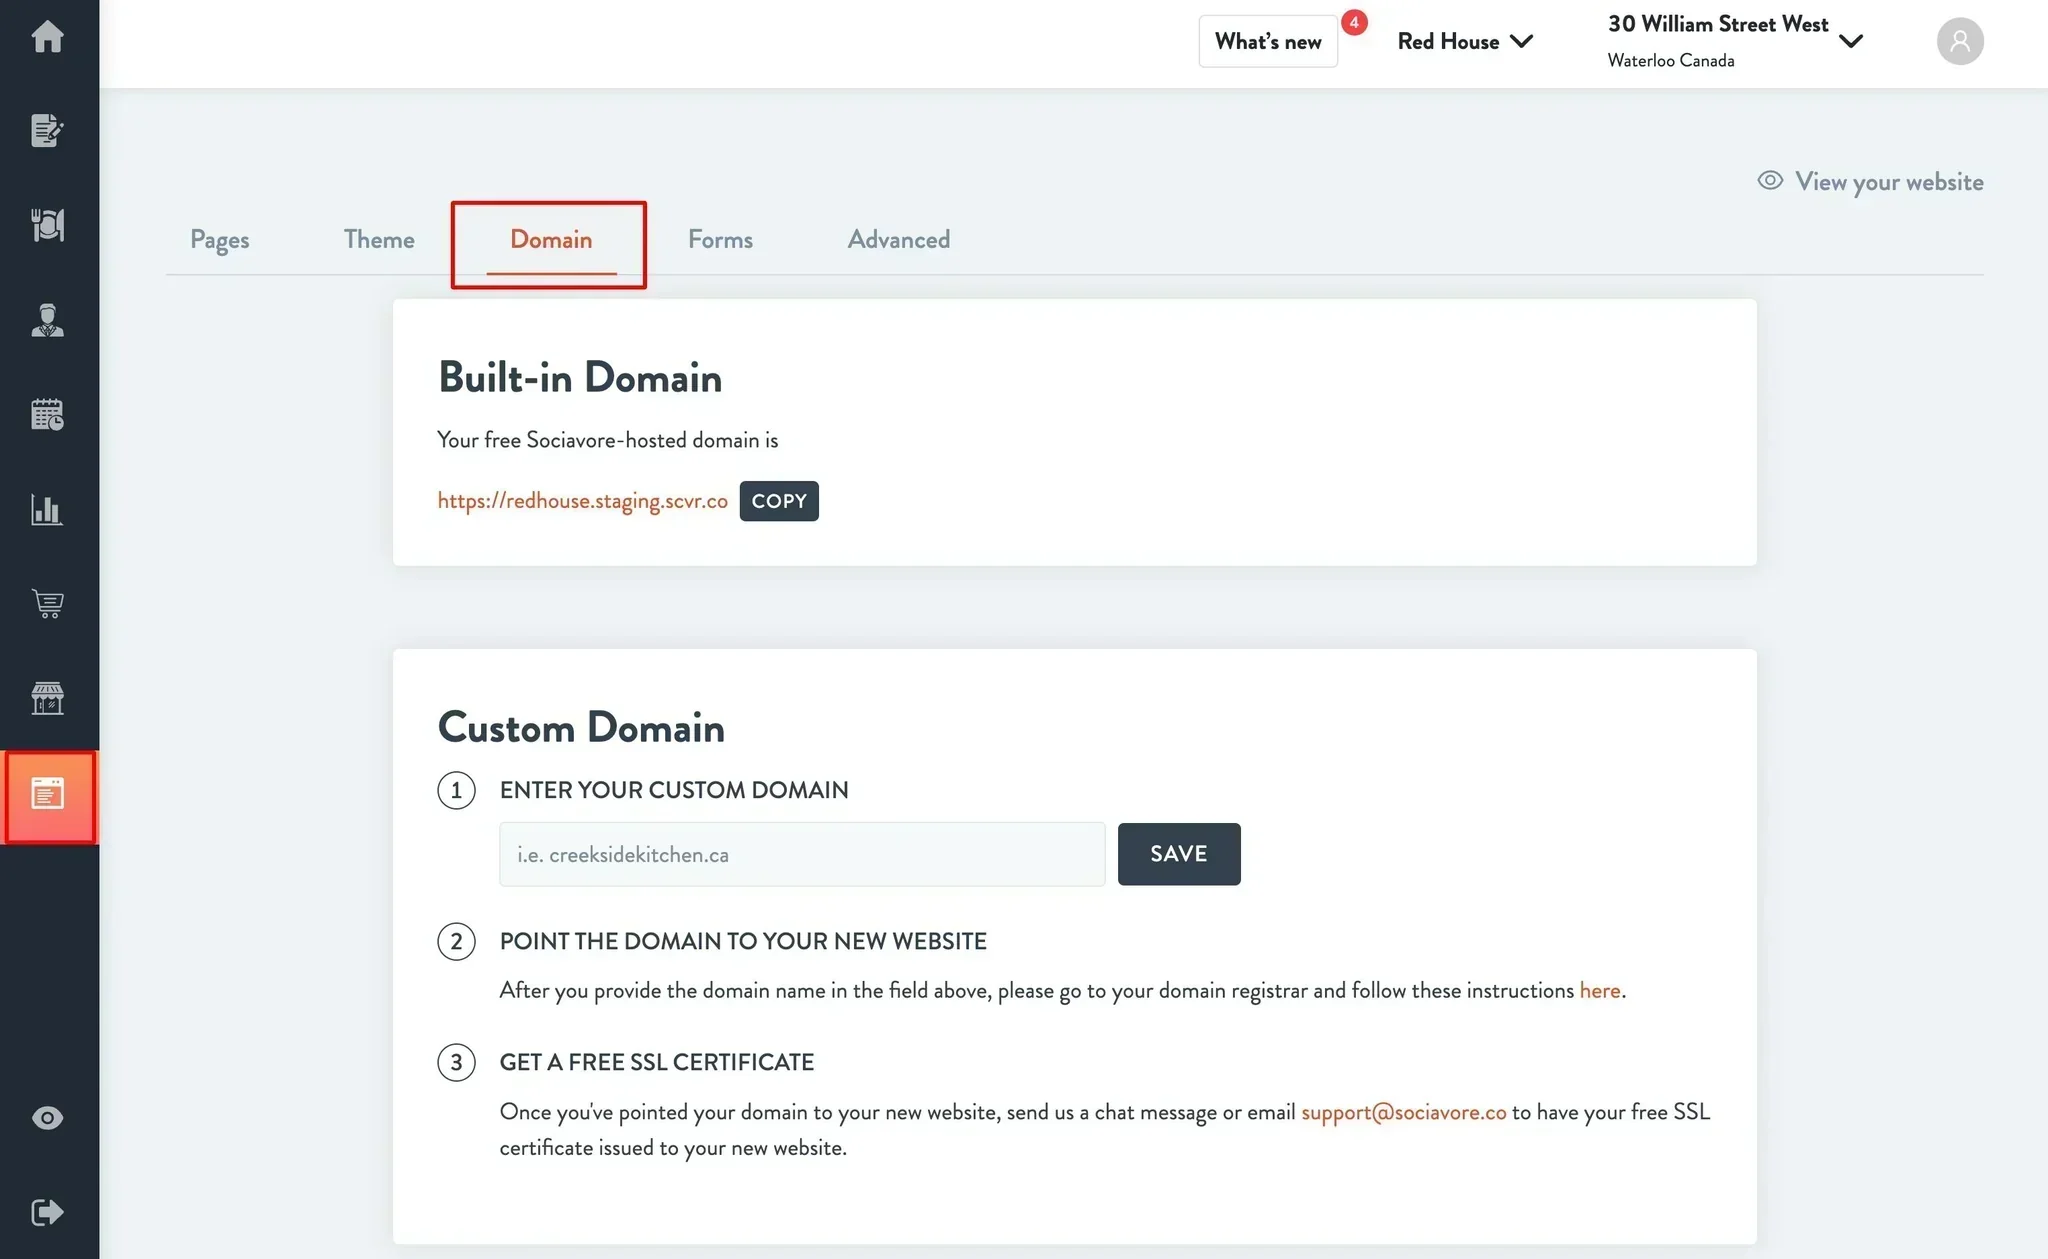Click 'GET A FREE SSL CERTIFICATE' label

point(657,1062)
